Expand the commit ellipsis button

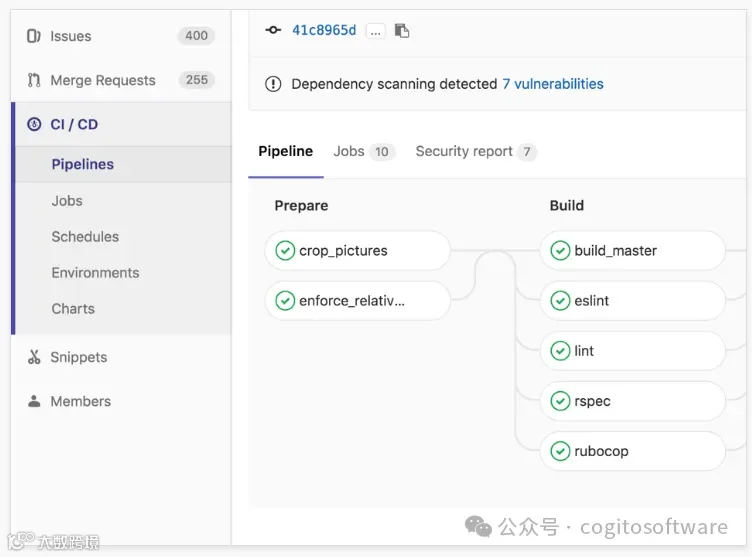(376, 31)
